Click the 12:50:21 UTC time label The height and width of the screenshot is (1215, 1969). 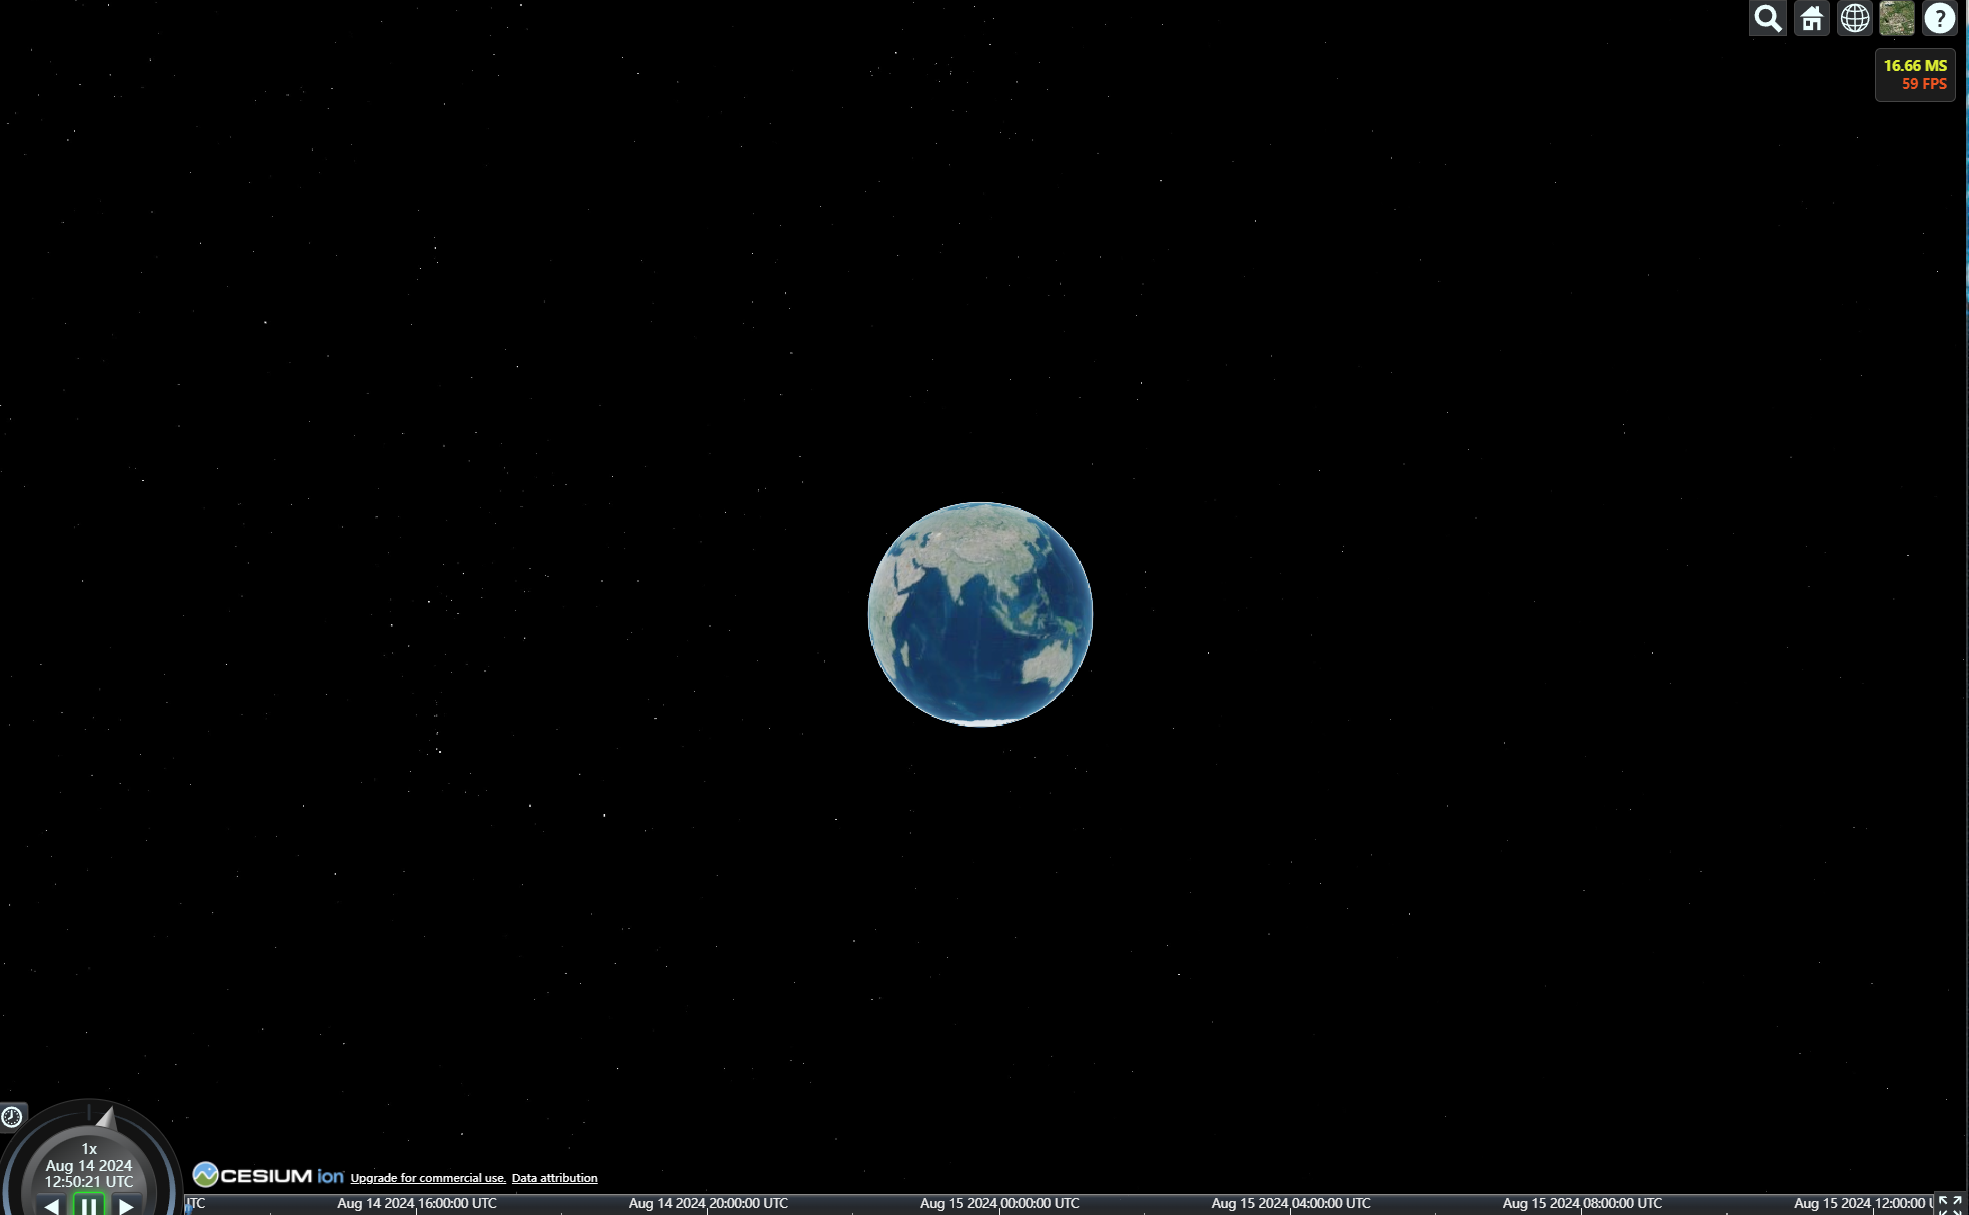coord(89,1182)
